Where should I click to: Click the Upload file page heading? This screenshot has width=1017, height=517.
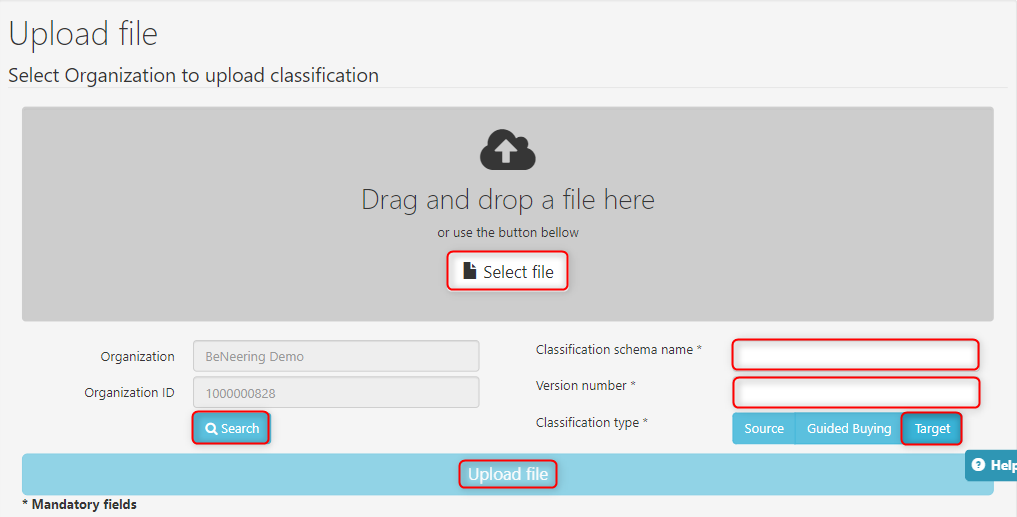coord(83,34)
